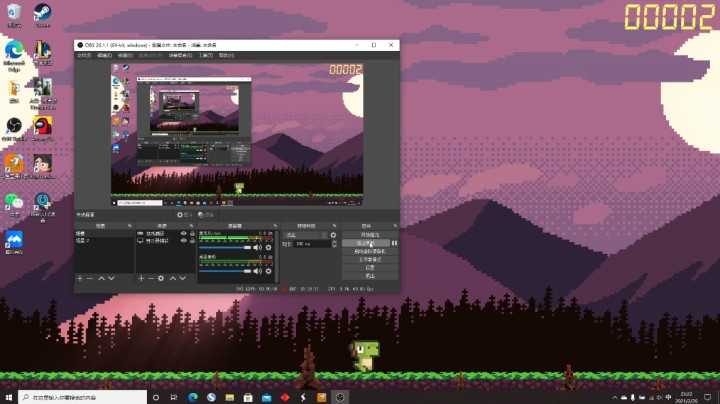This screenshot has height=404, width=720.
Task: Click the transition duration input field
Action: [312, 244]
